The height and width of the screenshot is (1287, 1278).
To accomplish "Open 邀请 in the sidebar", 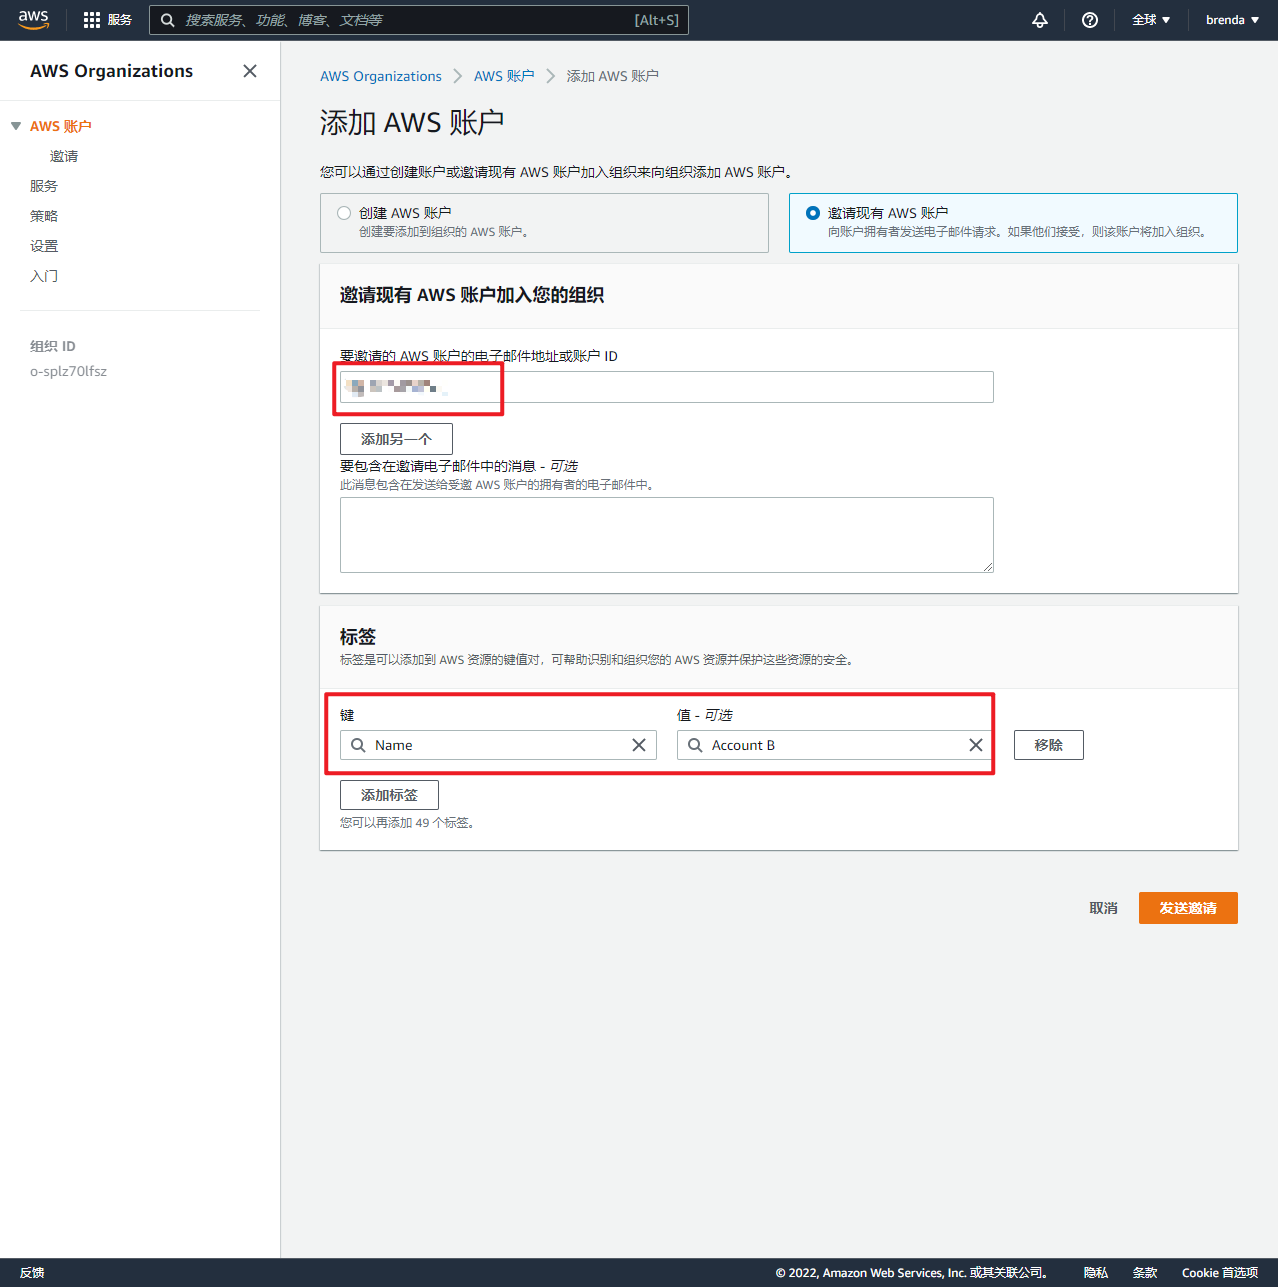I will pyautogui.click(x=64, y=156).
